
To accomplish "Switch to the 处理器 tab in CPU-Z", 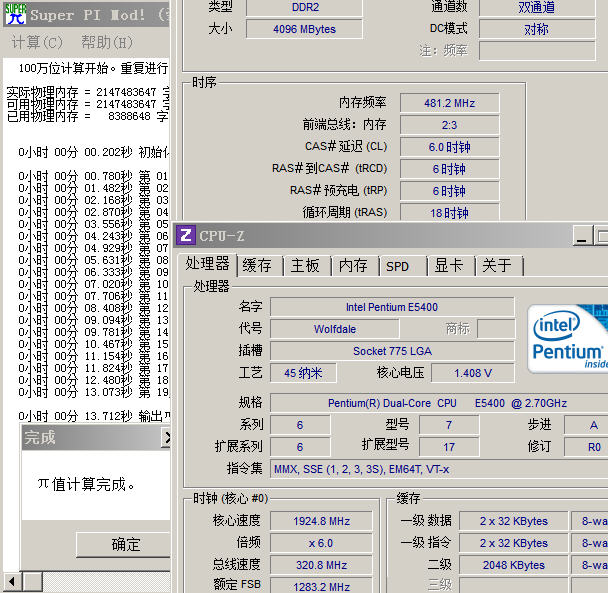I will pos(207,264).
